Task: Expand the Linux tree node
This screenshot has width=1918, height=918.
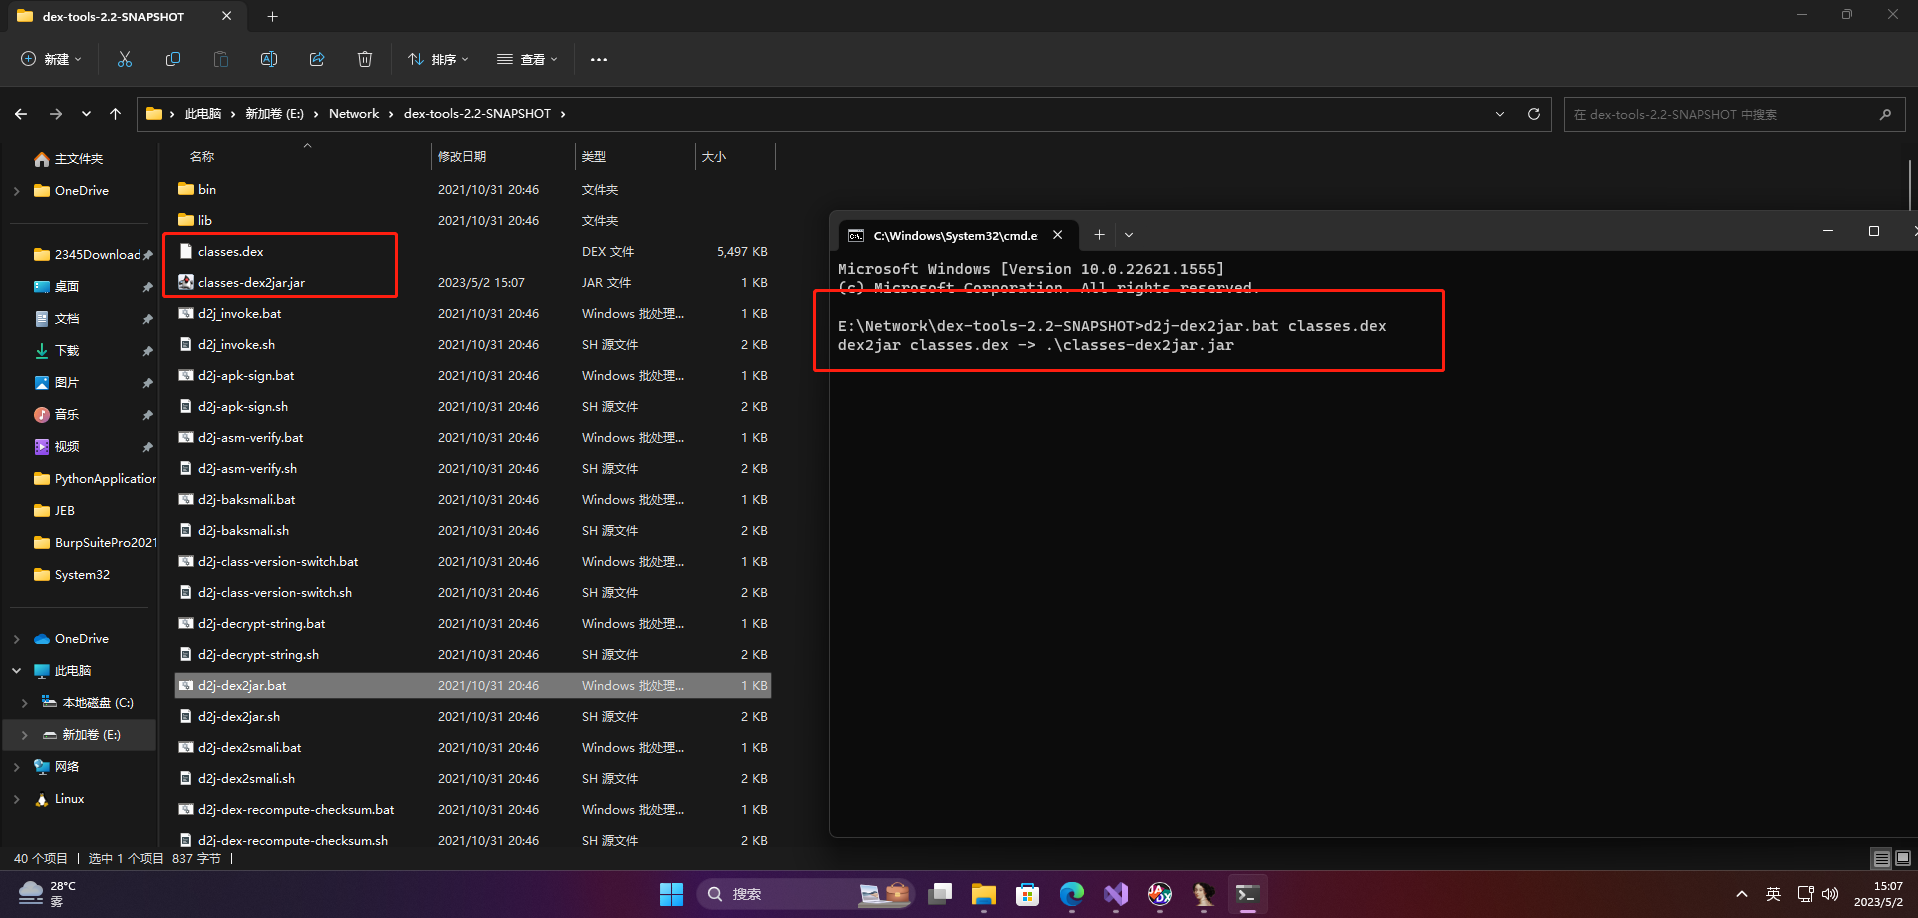Action: (x=17, y=798)
